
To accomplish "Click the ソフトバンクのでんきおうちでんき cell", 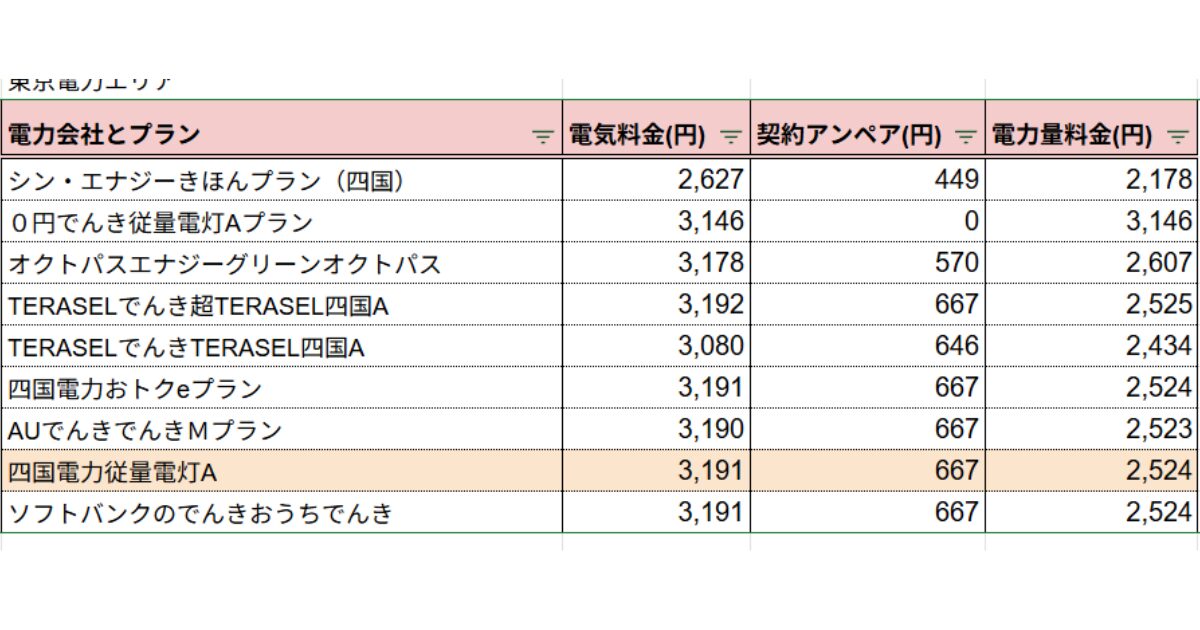I will coord(282,512).
